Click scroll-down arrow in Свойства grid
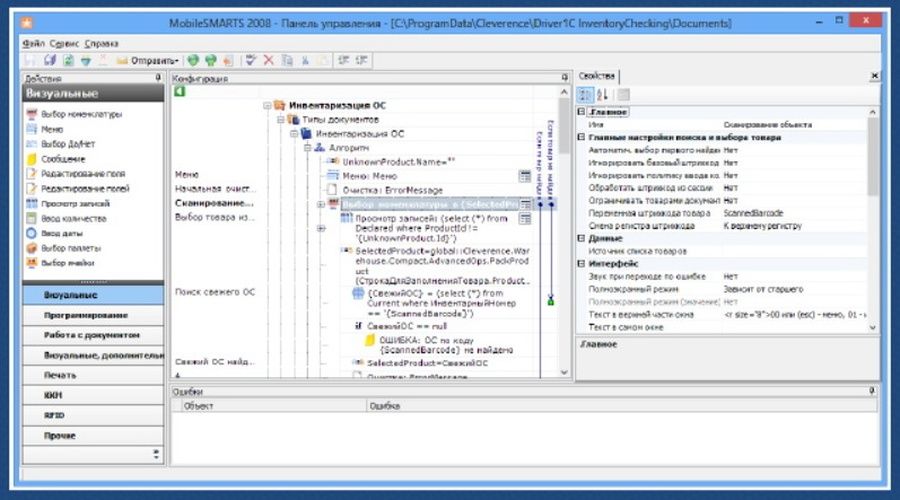The height and width of the screenshot is (500, 900). [872, 327]
